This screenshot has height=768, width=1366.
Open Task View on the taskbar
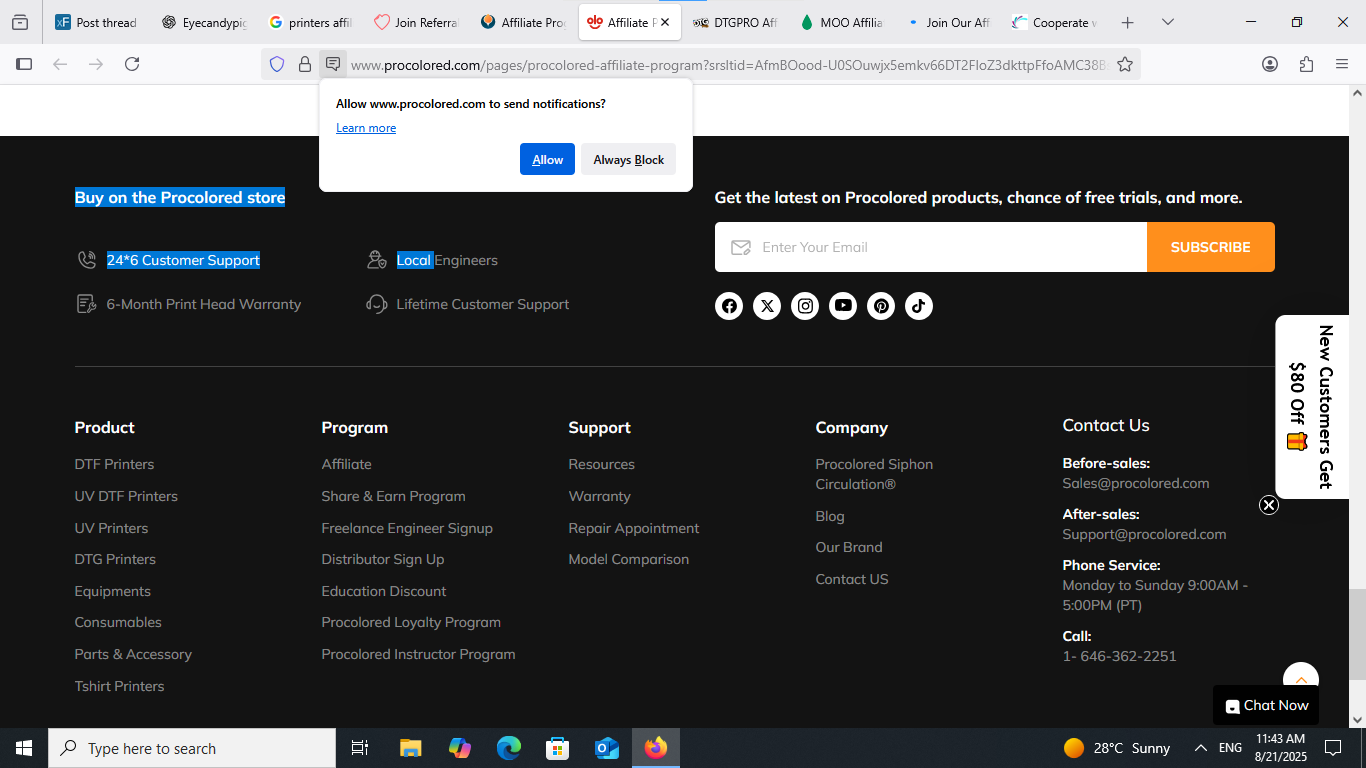(360, 748)
